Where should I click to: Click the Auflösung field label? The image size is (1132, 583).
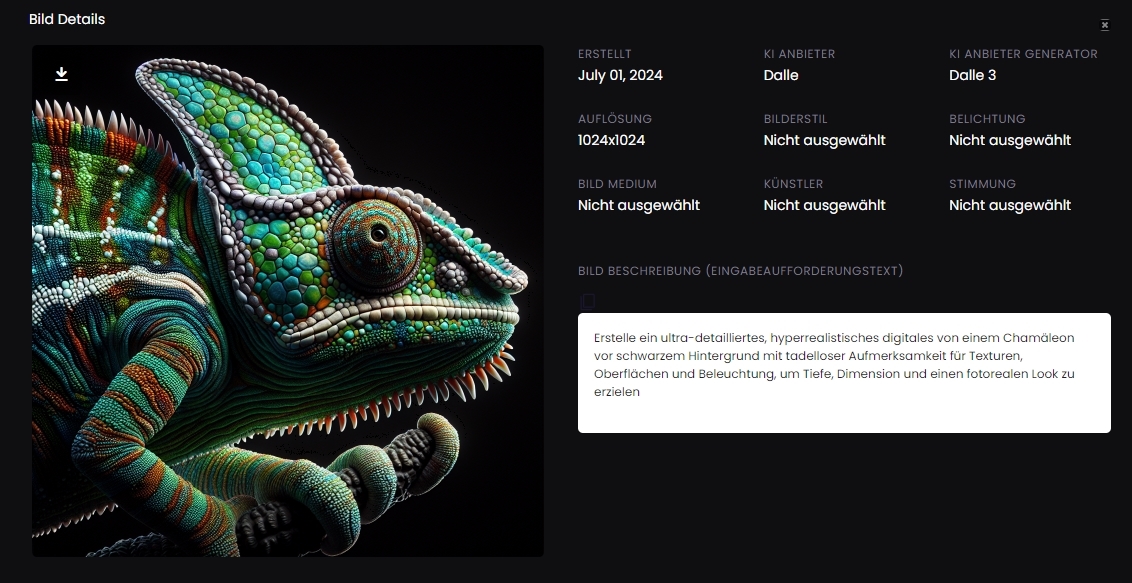point(614,119)
